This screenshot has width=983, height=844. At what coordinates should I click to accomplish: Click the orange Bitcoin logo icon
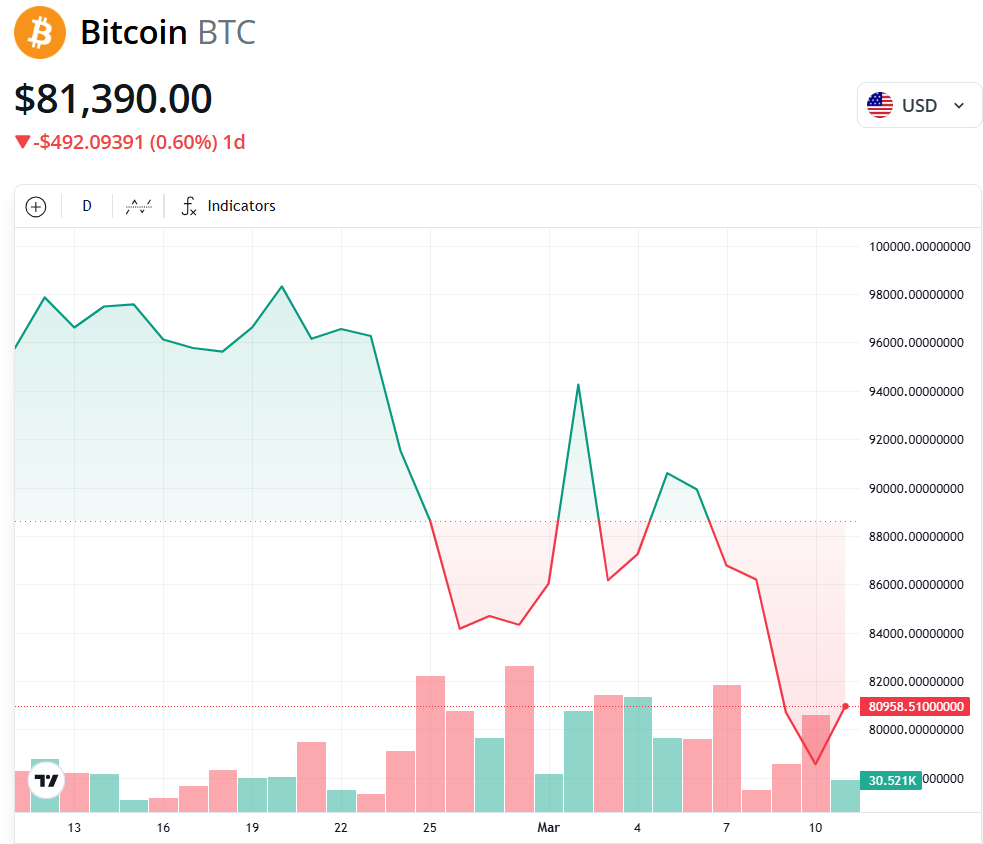click(40, 33)
